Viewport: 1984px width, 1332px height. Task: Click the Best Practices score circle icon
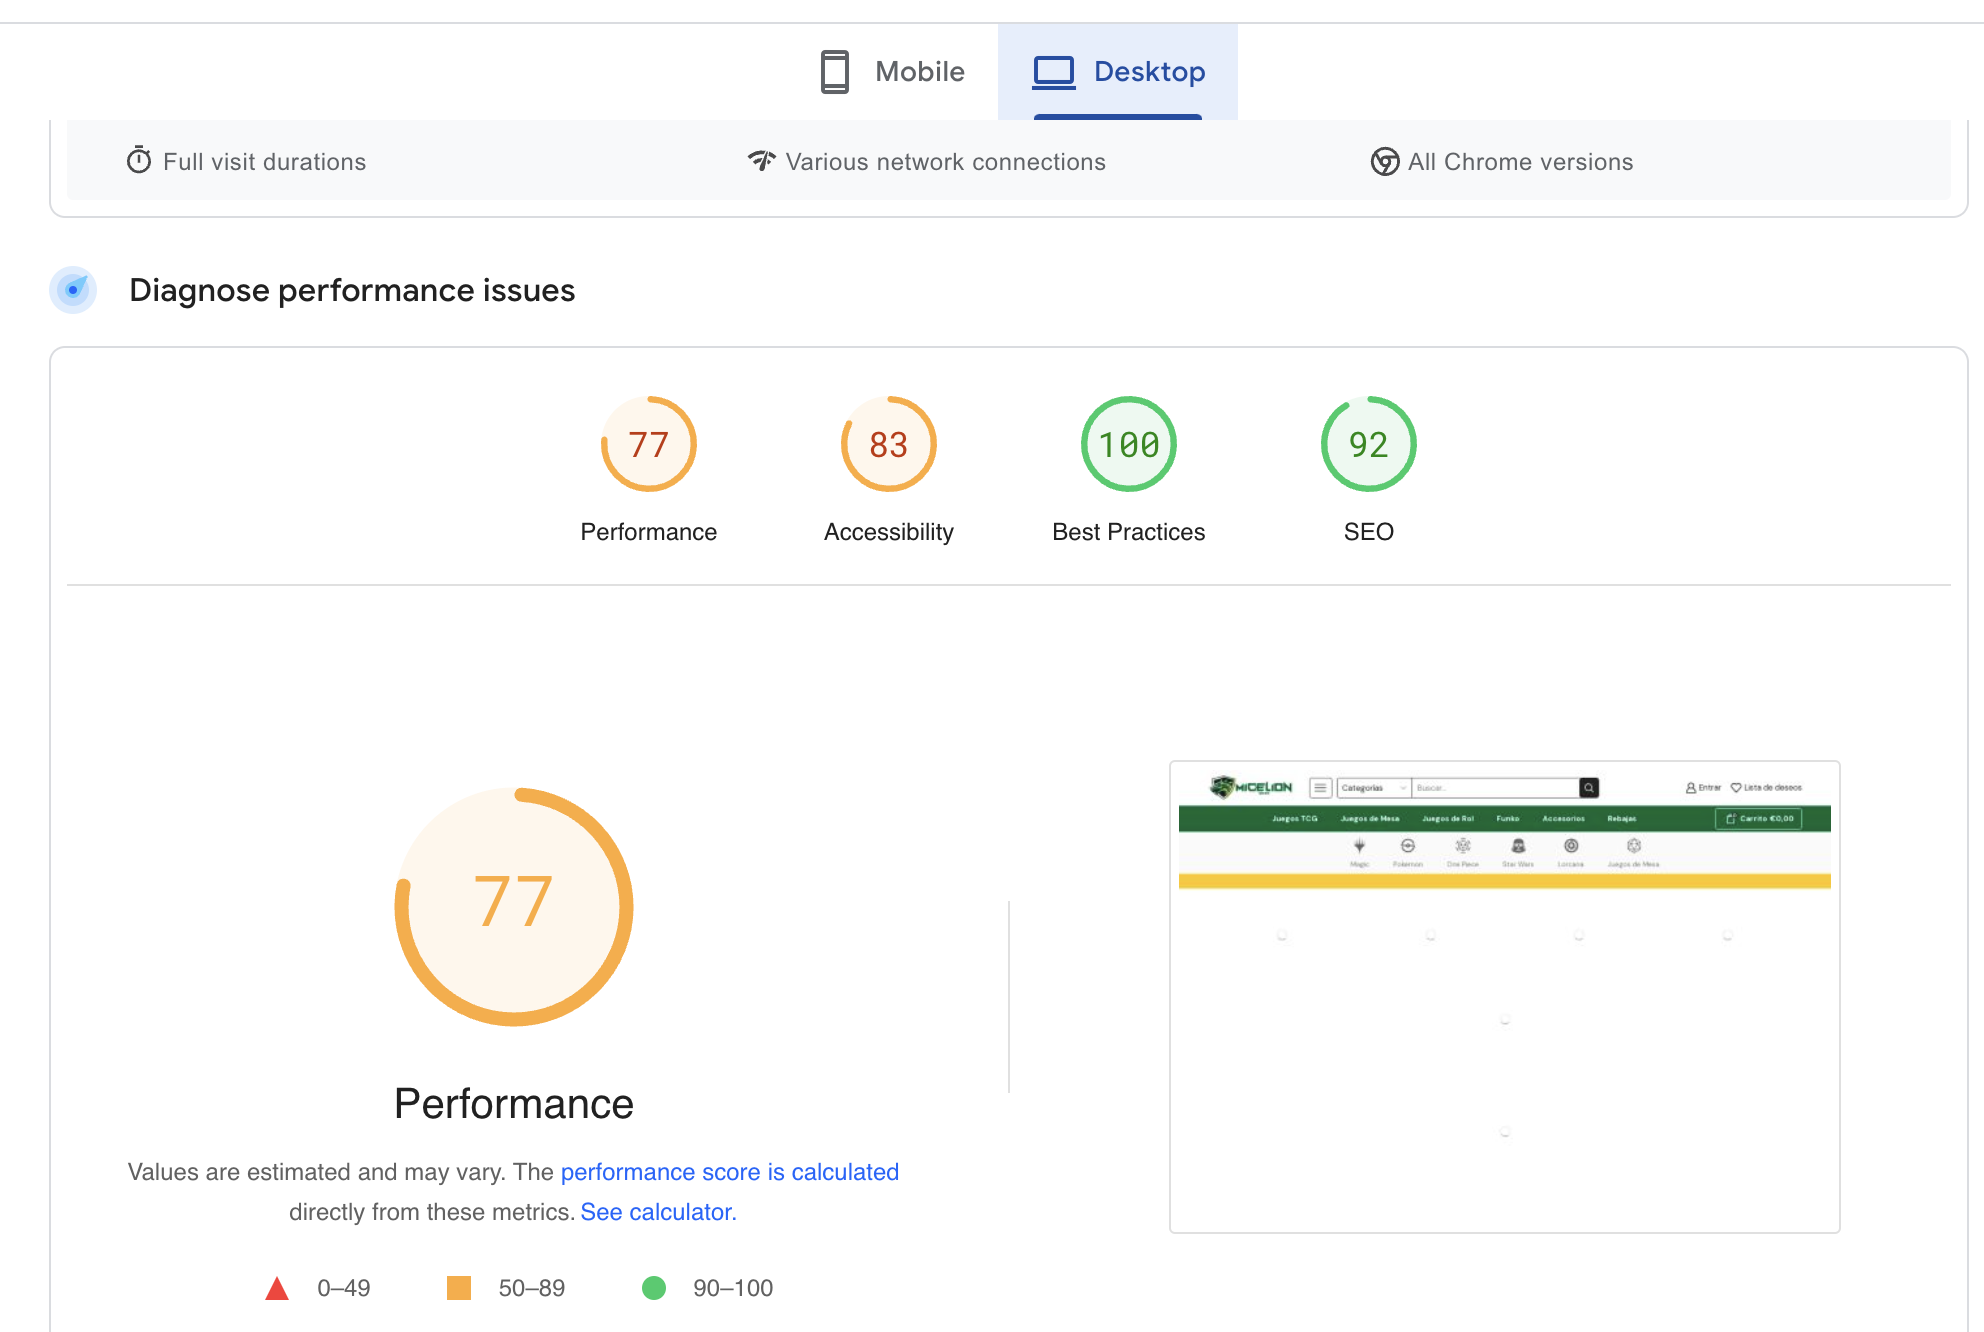tap(1128, 443)
